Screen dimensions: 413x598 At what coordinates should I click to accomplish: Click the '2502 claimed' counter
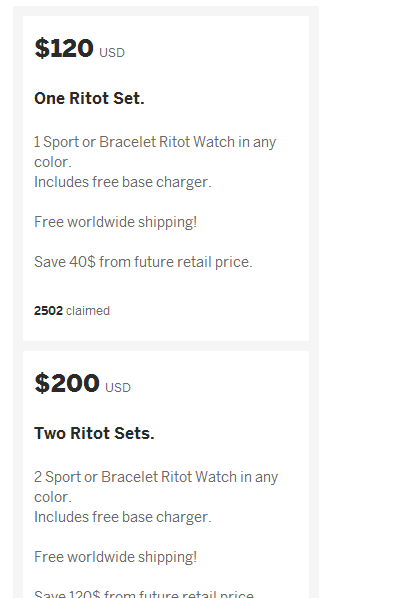tap(72, 311)
